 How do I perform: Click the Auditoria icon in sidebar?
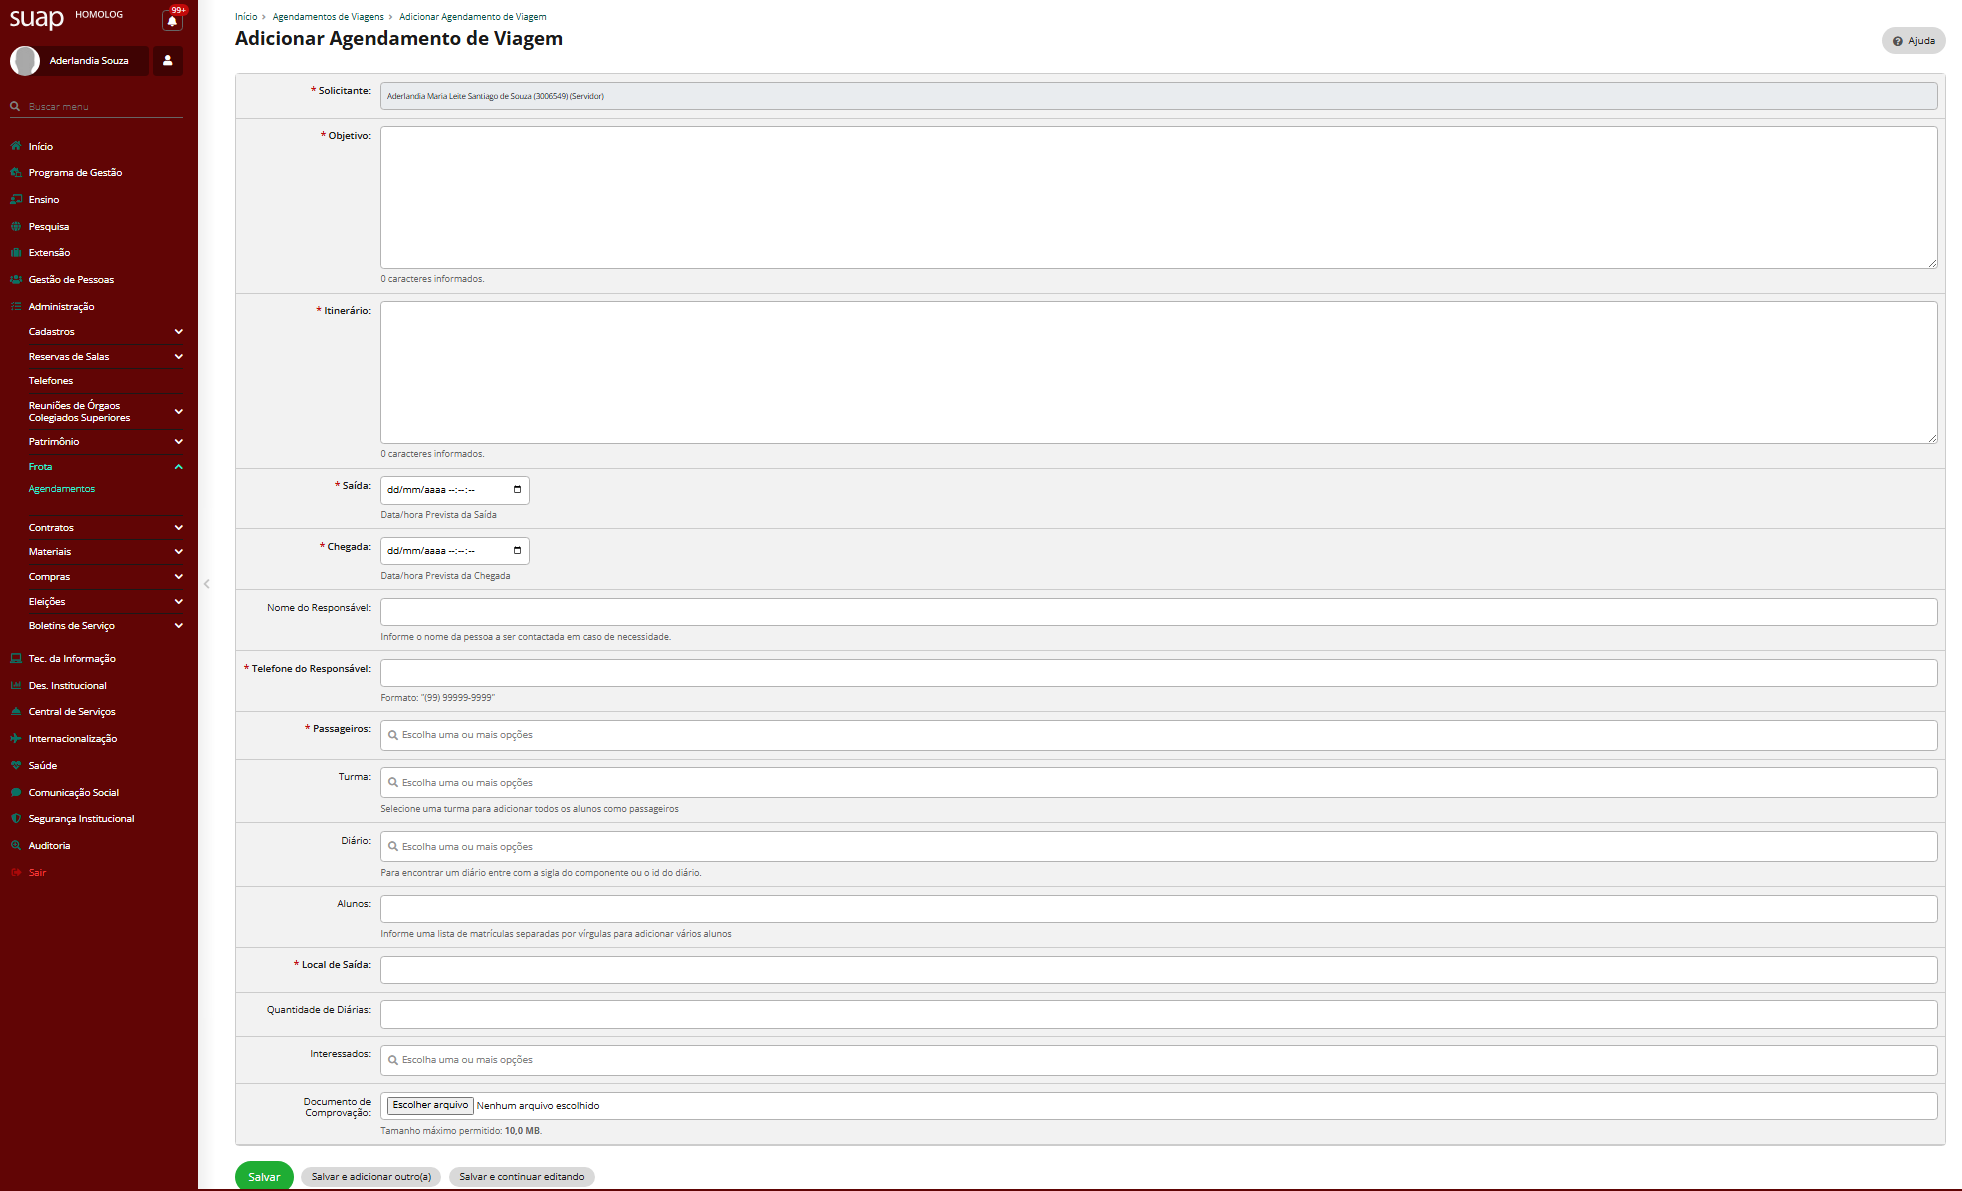(x=16, y=845)
